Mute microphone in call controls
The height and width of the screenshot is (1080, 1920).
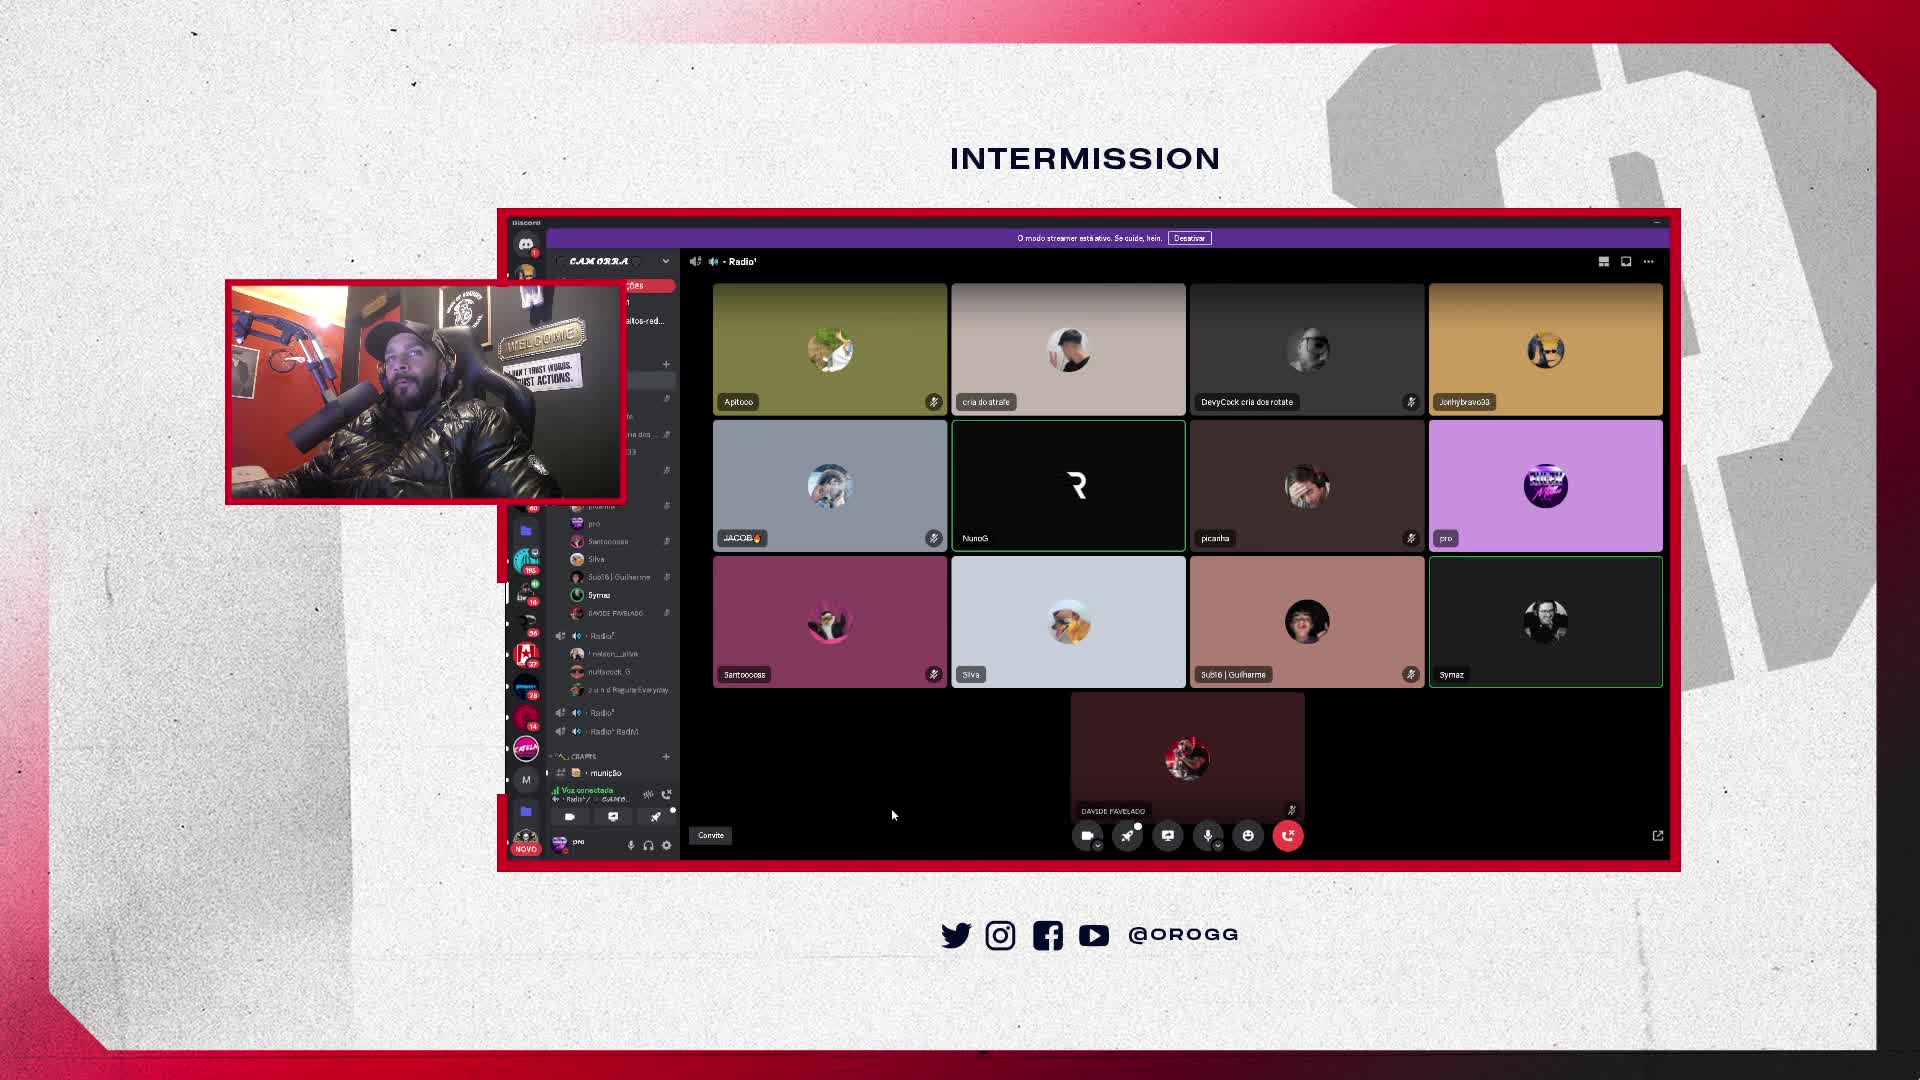(1208, 836)
